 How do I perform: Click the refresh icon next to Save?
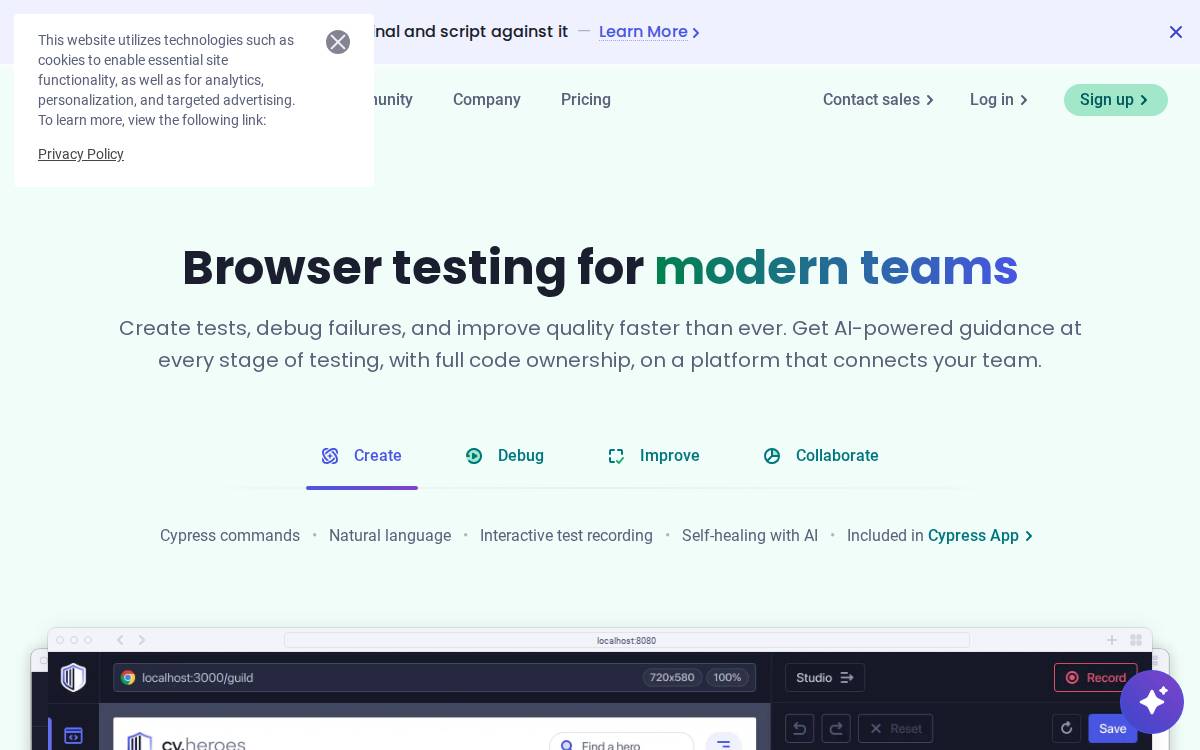click(x=1066, y=728)
